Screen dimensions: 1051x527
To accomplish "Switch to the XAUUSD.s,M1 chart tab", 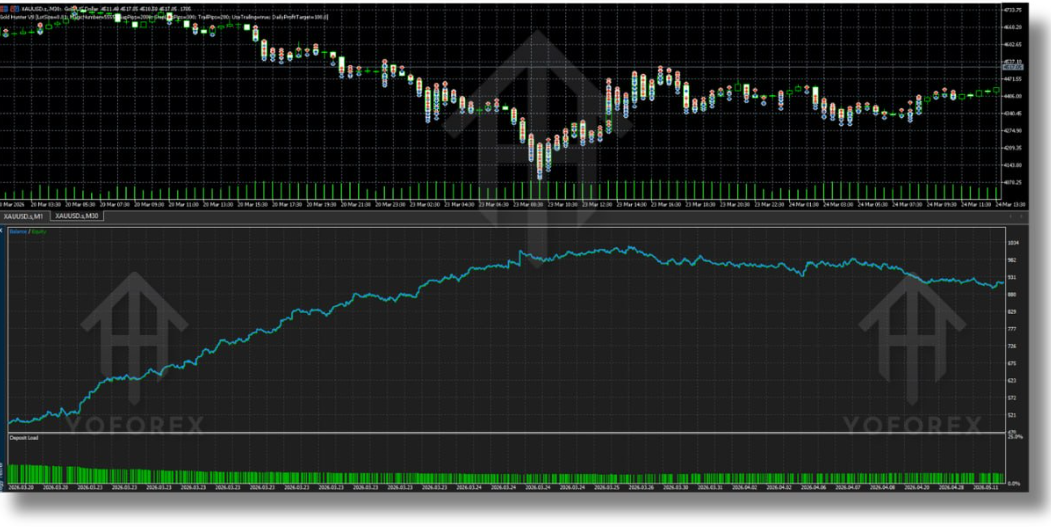I will 24,216.
